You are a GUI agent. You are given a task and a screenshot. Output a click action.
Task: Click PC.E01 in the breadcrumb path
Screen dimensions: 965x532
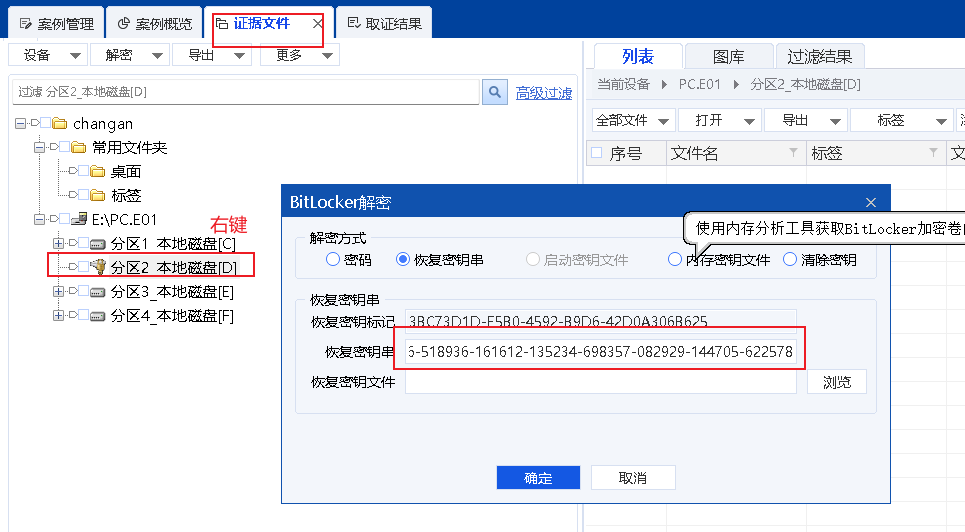point(699,84)
